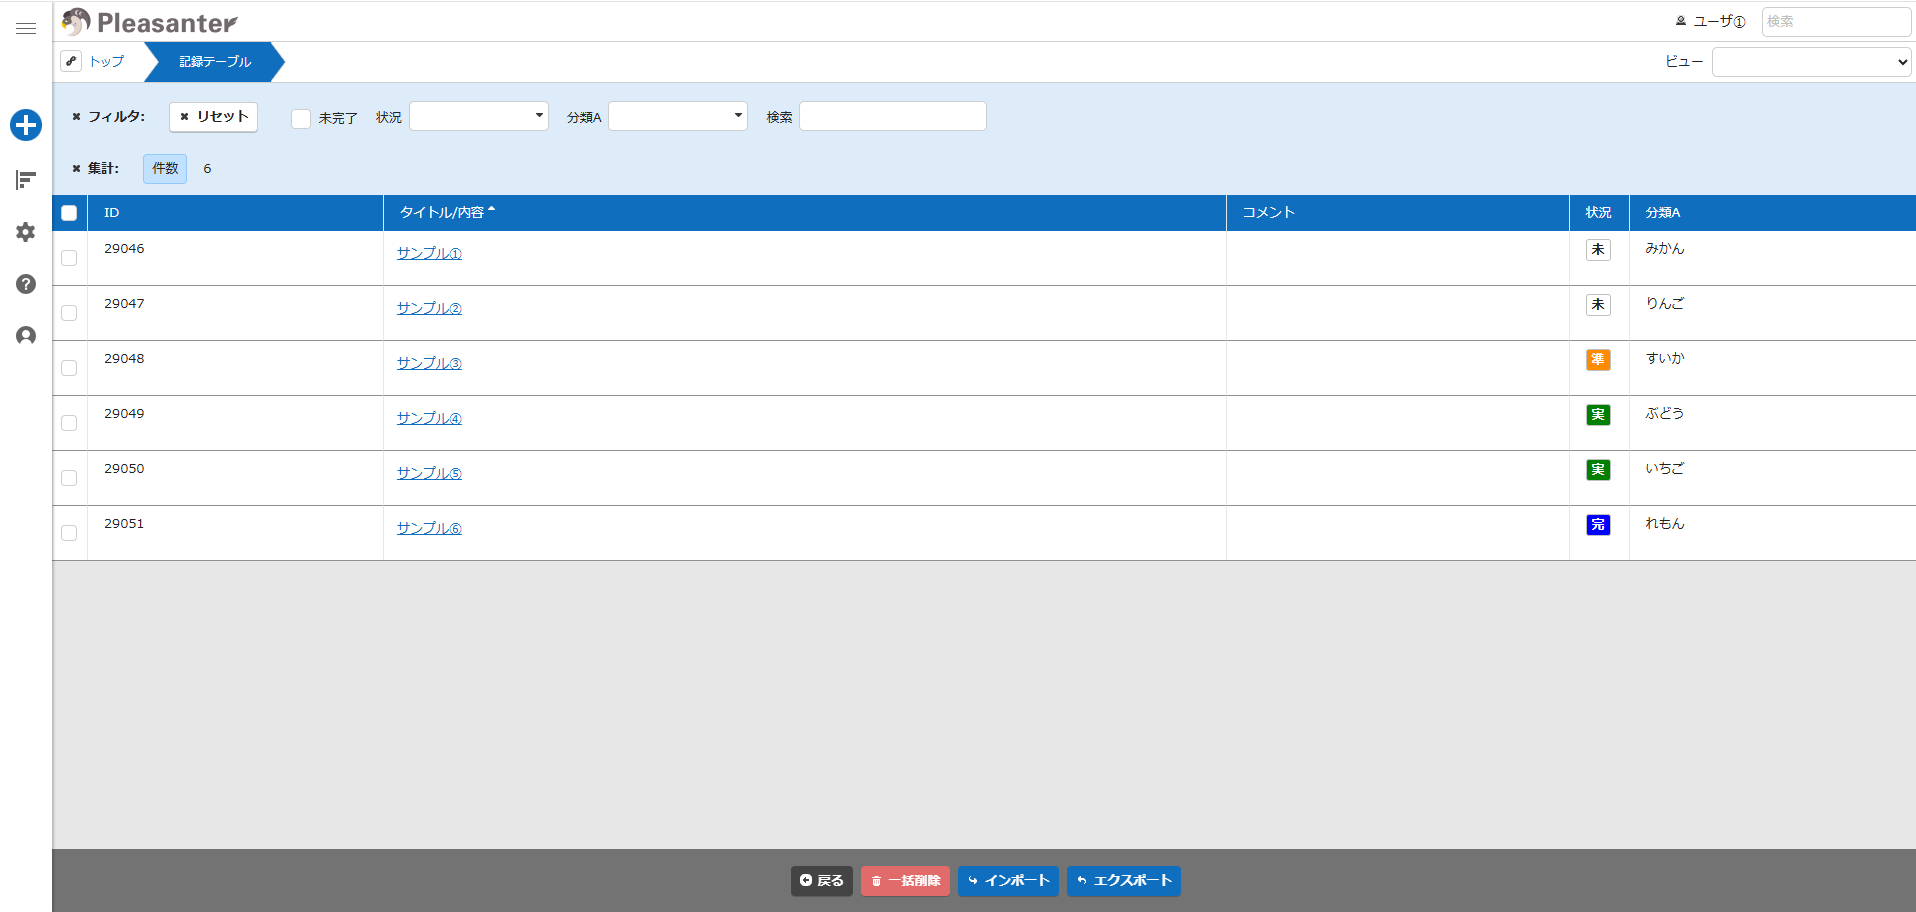Toggle the select-all checkbox in table header
Image resolution: width=1916 pixels, height=912 pixels.
pyautogui.click(x=69, y=213)
